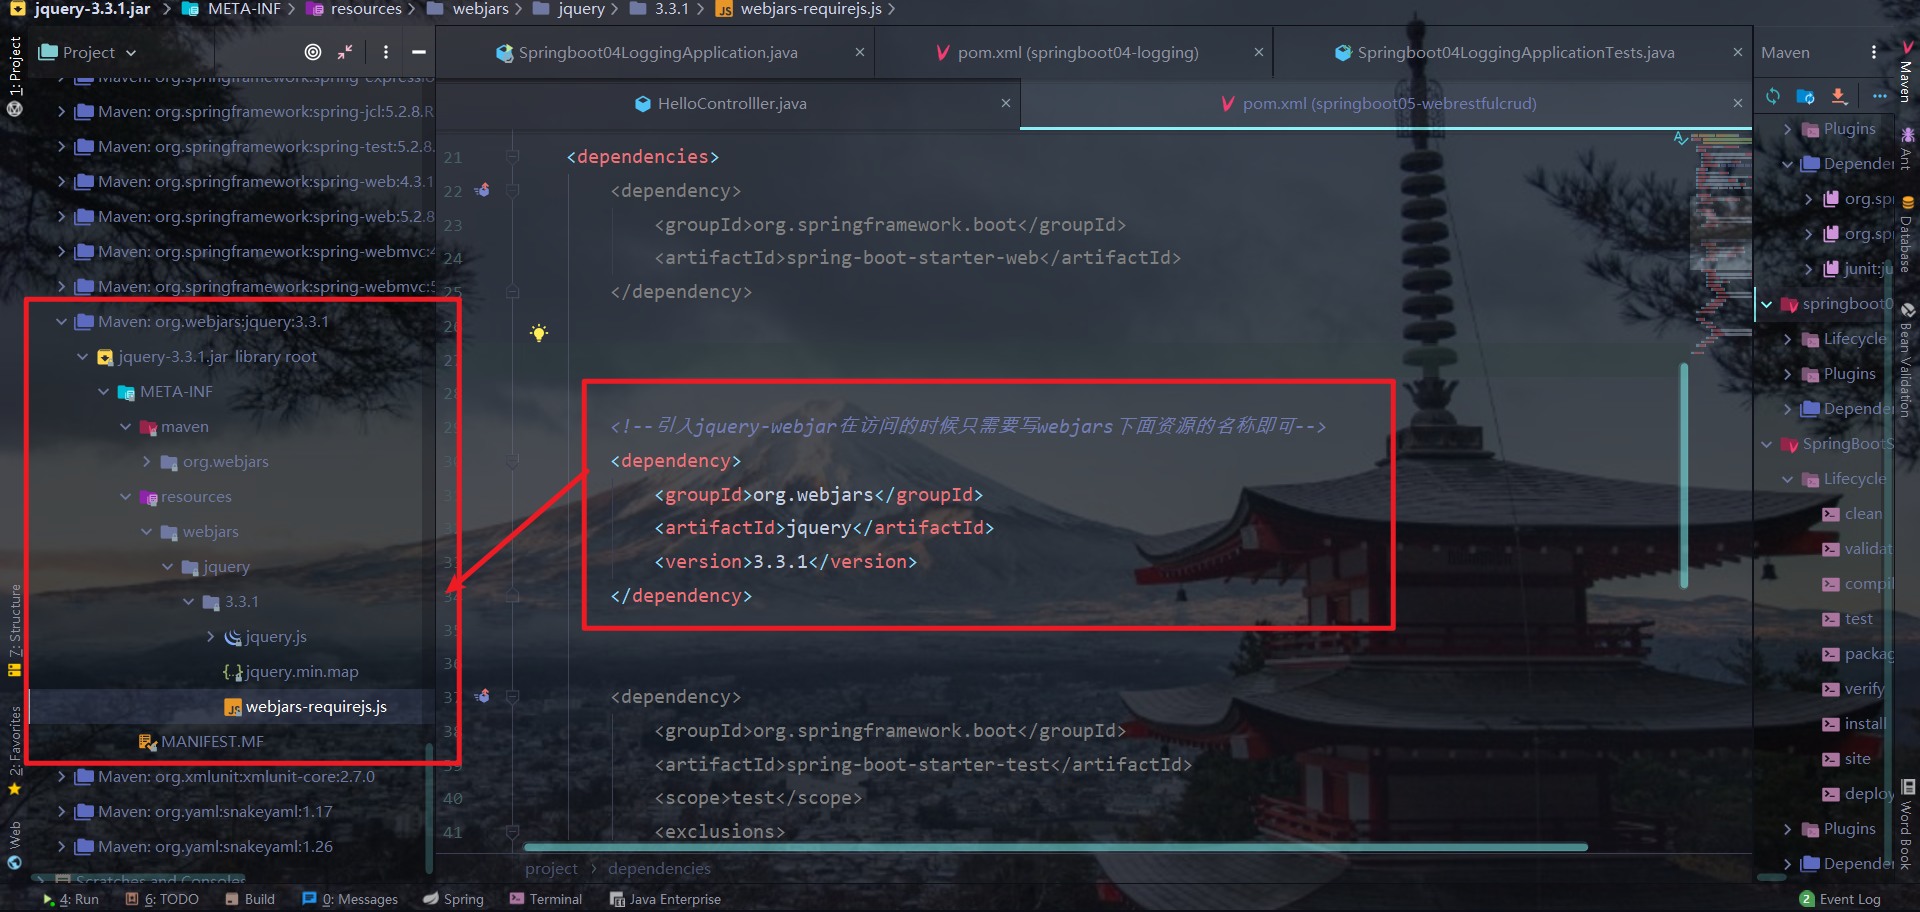
Task: Open the 7: Structure side tool tab
Action: [15, 630]
